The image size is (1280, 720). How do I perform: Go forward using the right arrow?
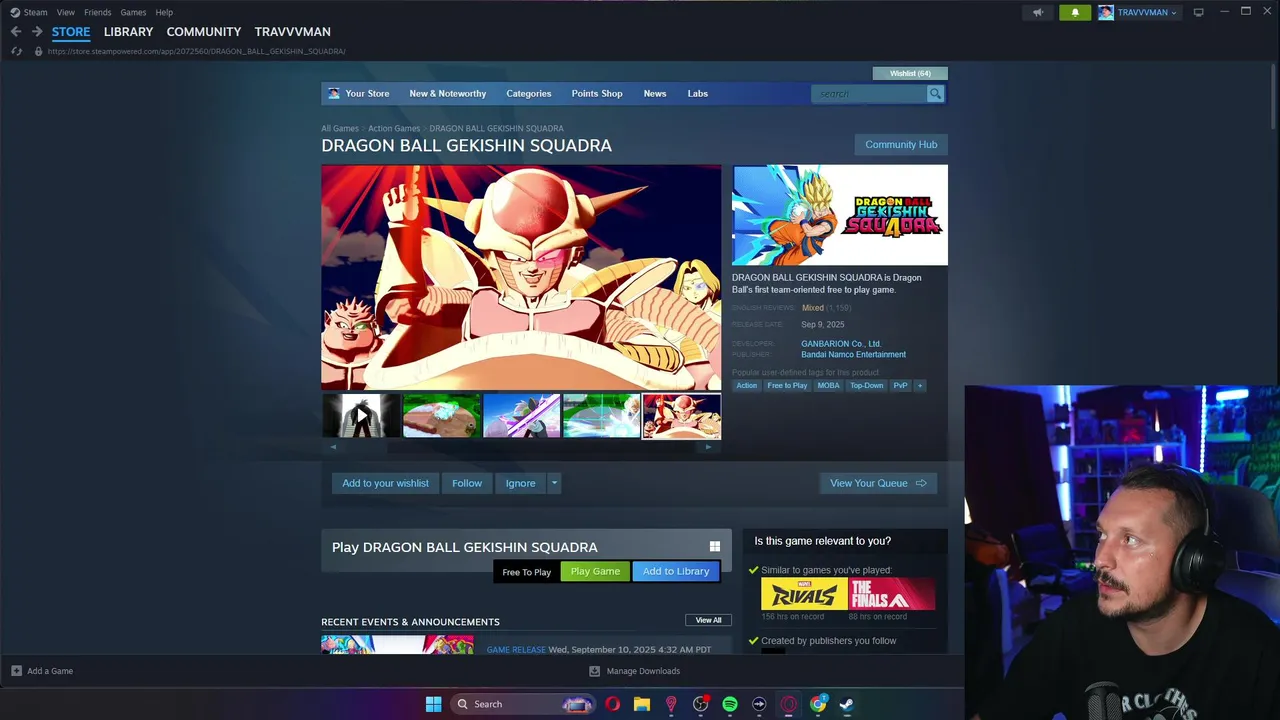pos(37,32)
